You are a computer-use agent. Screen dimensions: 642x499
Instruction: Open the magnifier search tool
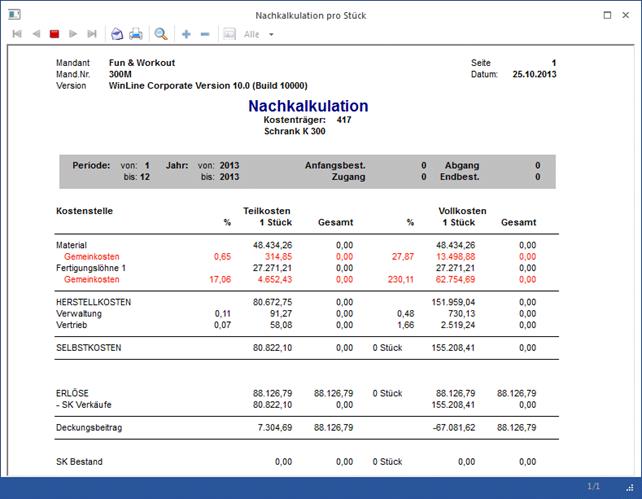click(161, 34)
